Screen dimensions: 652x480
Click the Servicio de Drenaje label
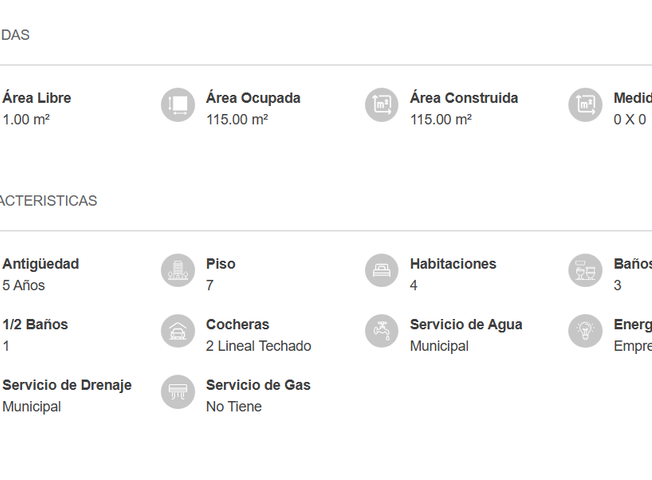pyautogui.click(x=67, y=385)
